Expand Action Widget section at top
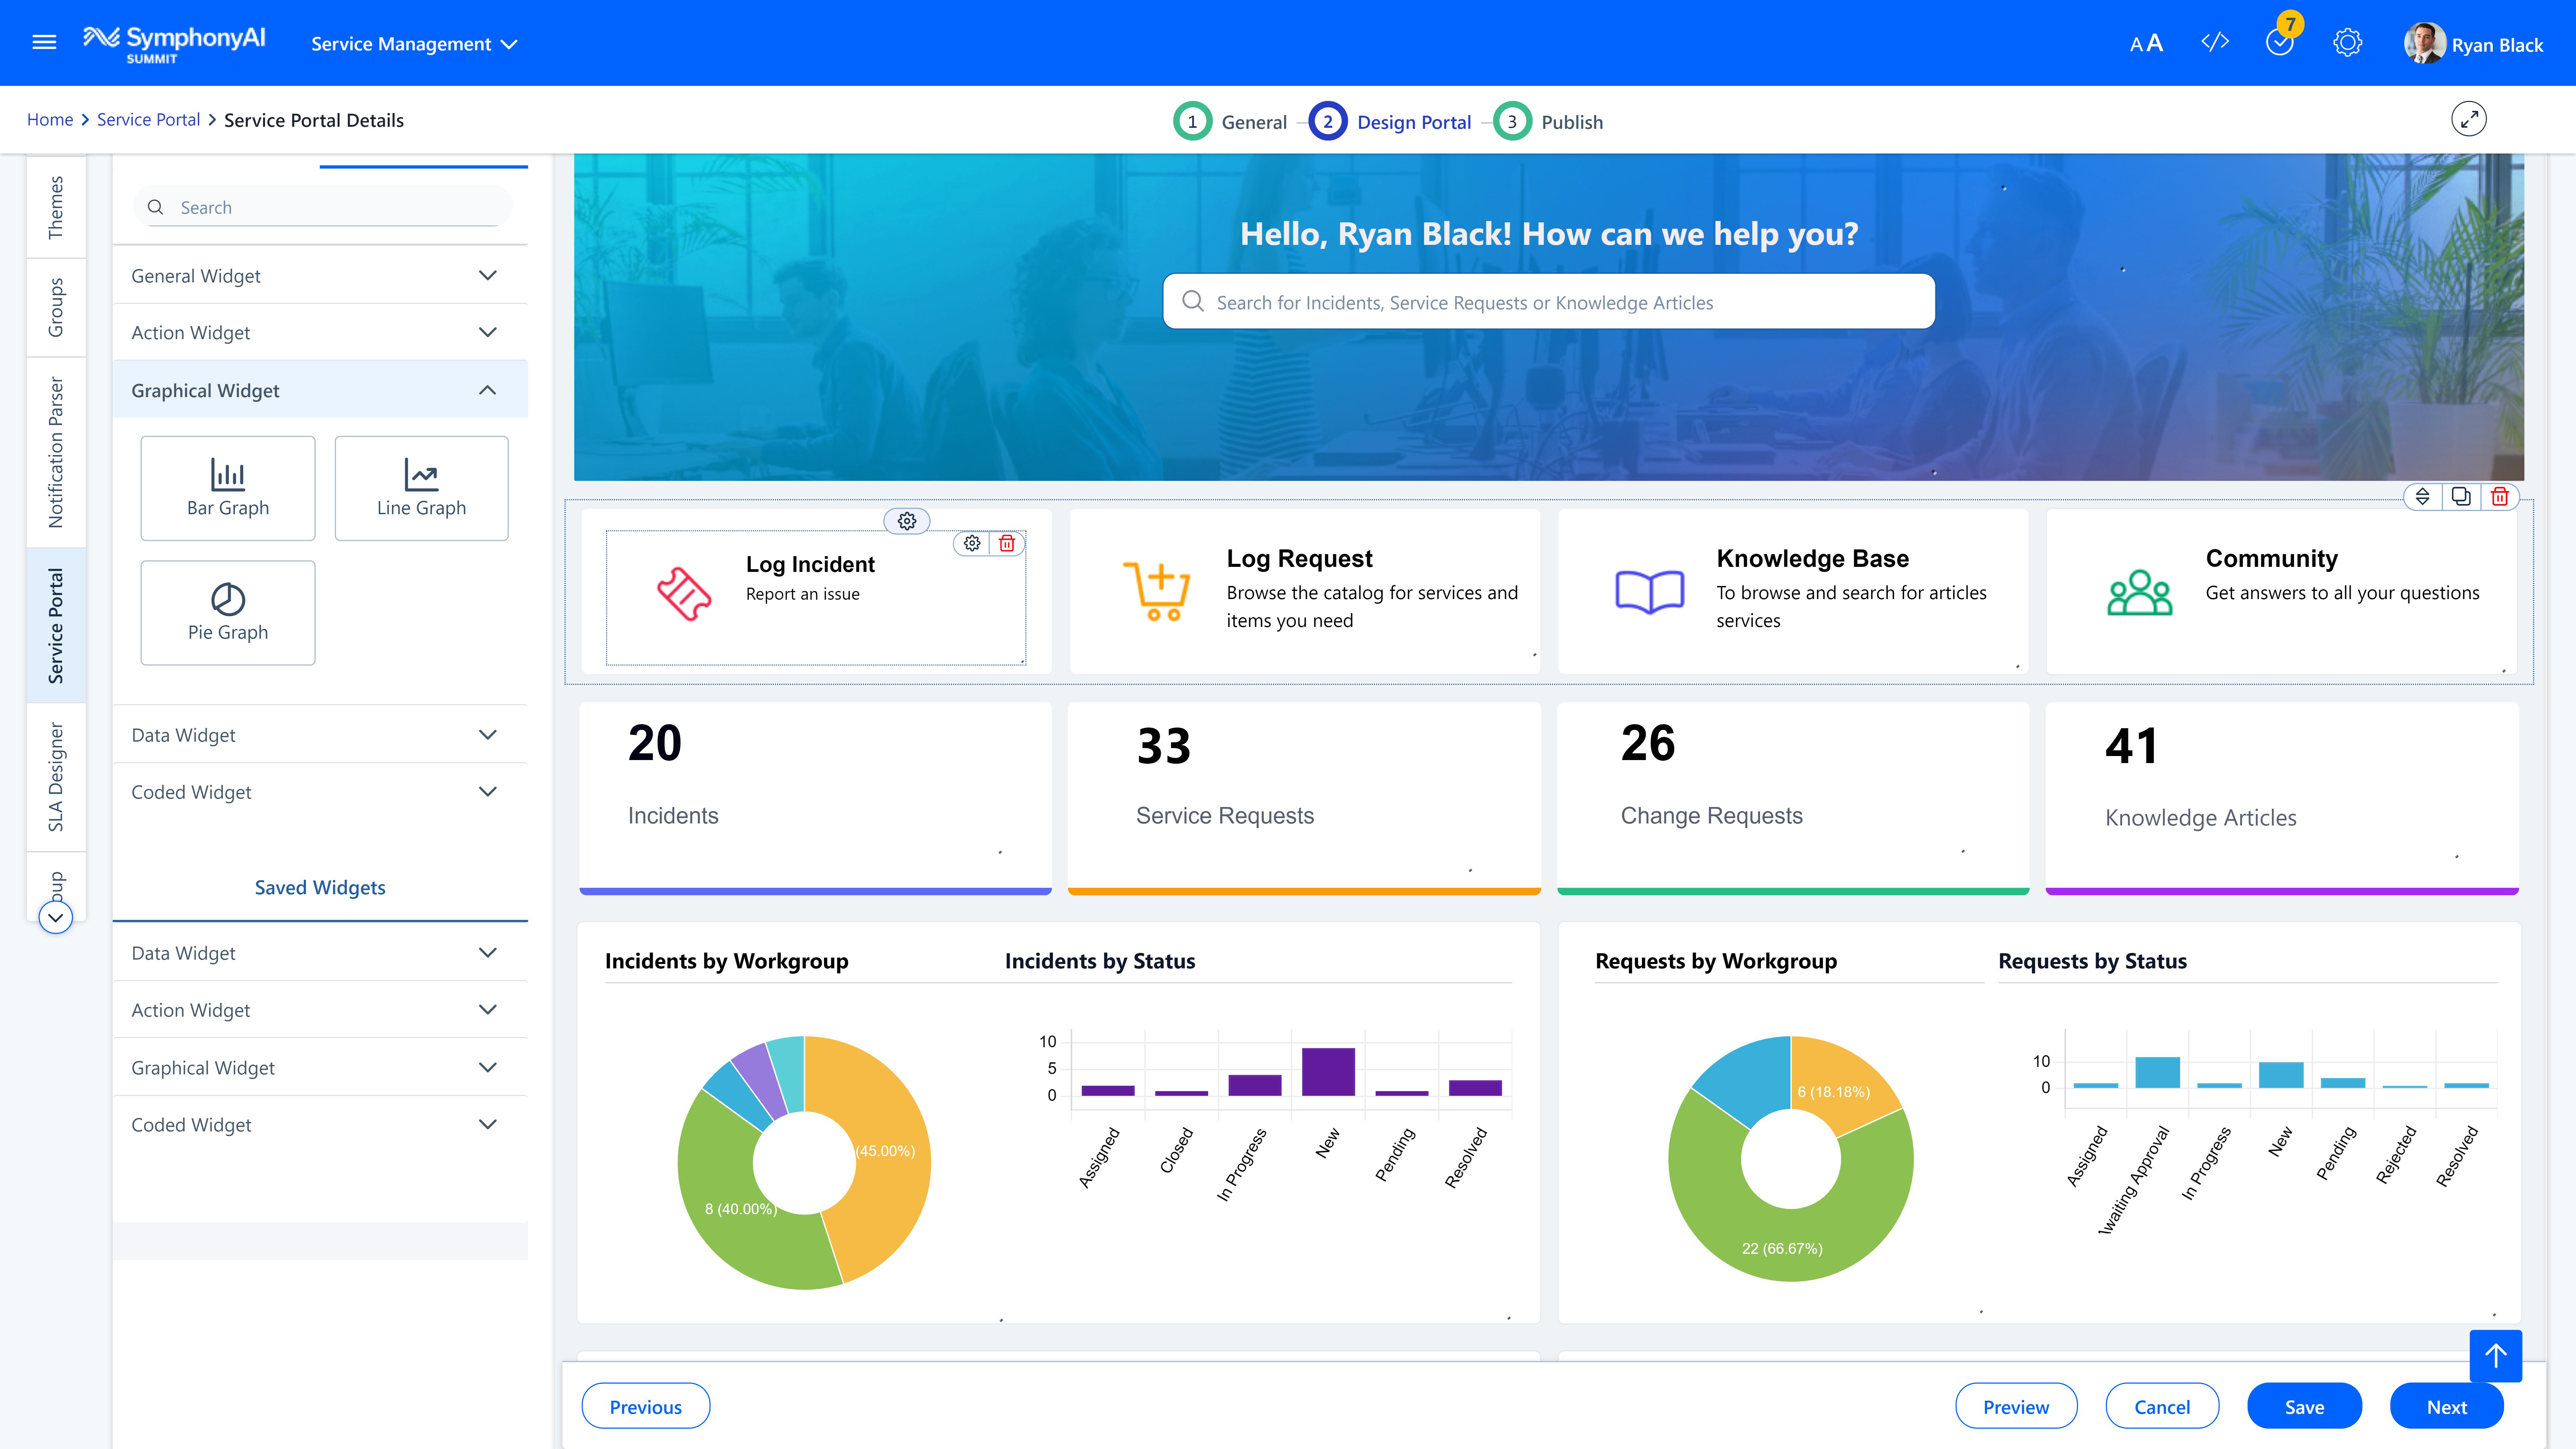The image size is (2576, 1449). tap(320, 332)
